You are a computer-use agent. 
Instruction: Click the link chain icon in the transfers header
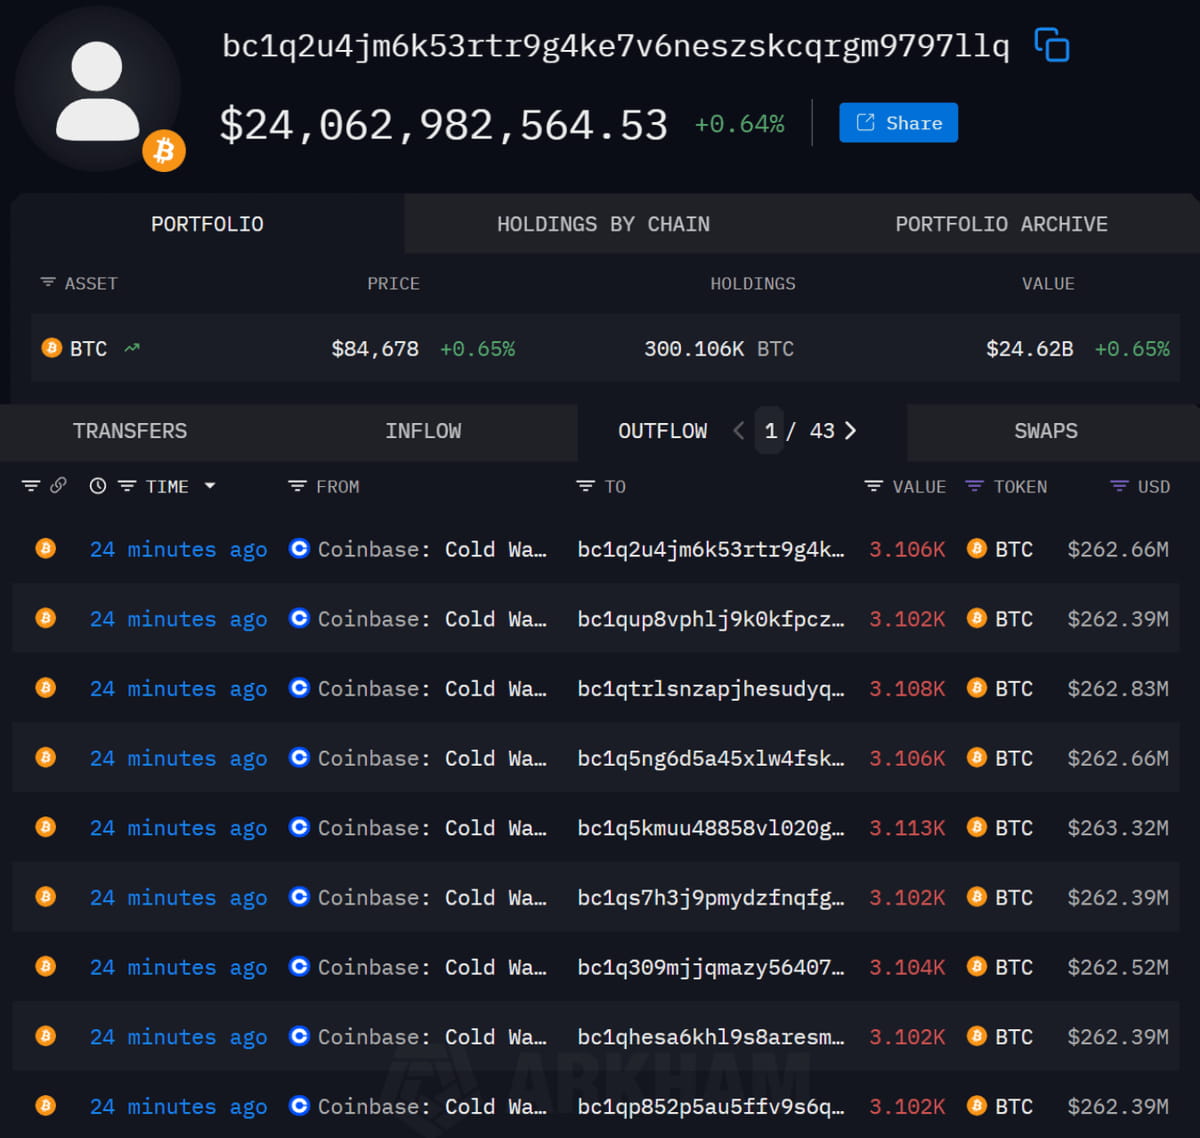58,485
